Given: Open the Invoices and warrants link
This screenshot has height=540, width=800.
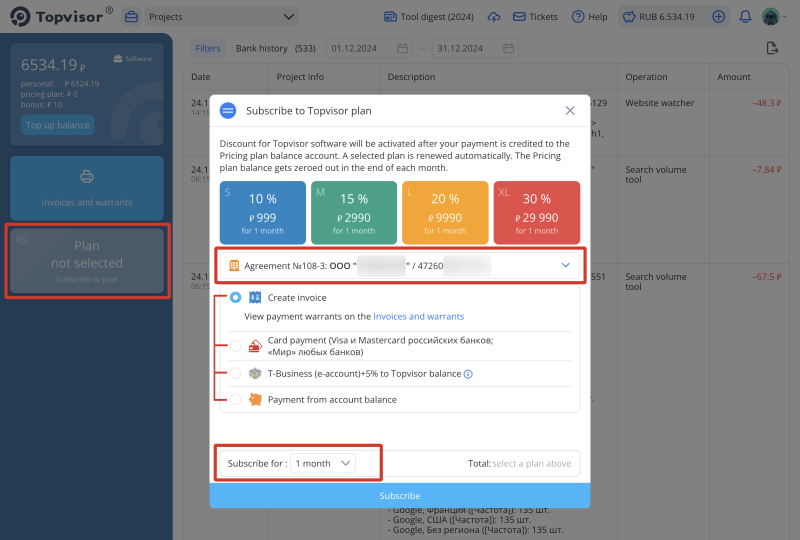Looking at the screenshot, I should point(418,316).
